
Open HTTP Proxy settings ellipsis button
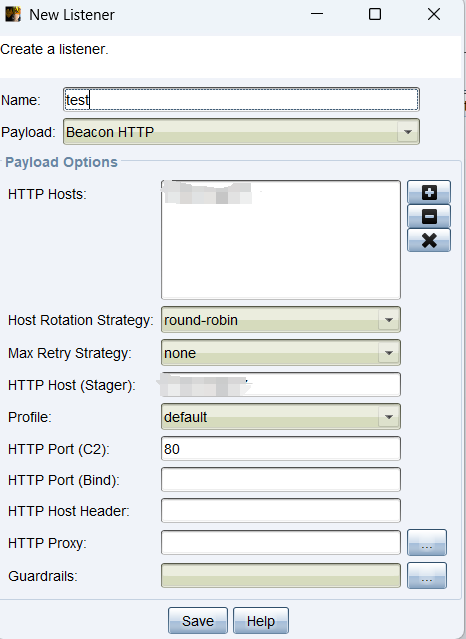427,542
